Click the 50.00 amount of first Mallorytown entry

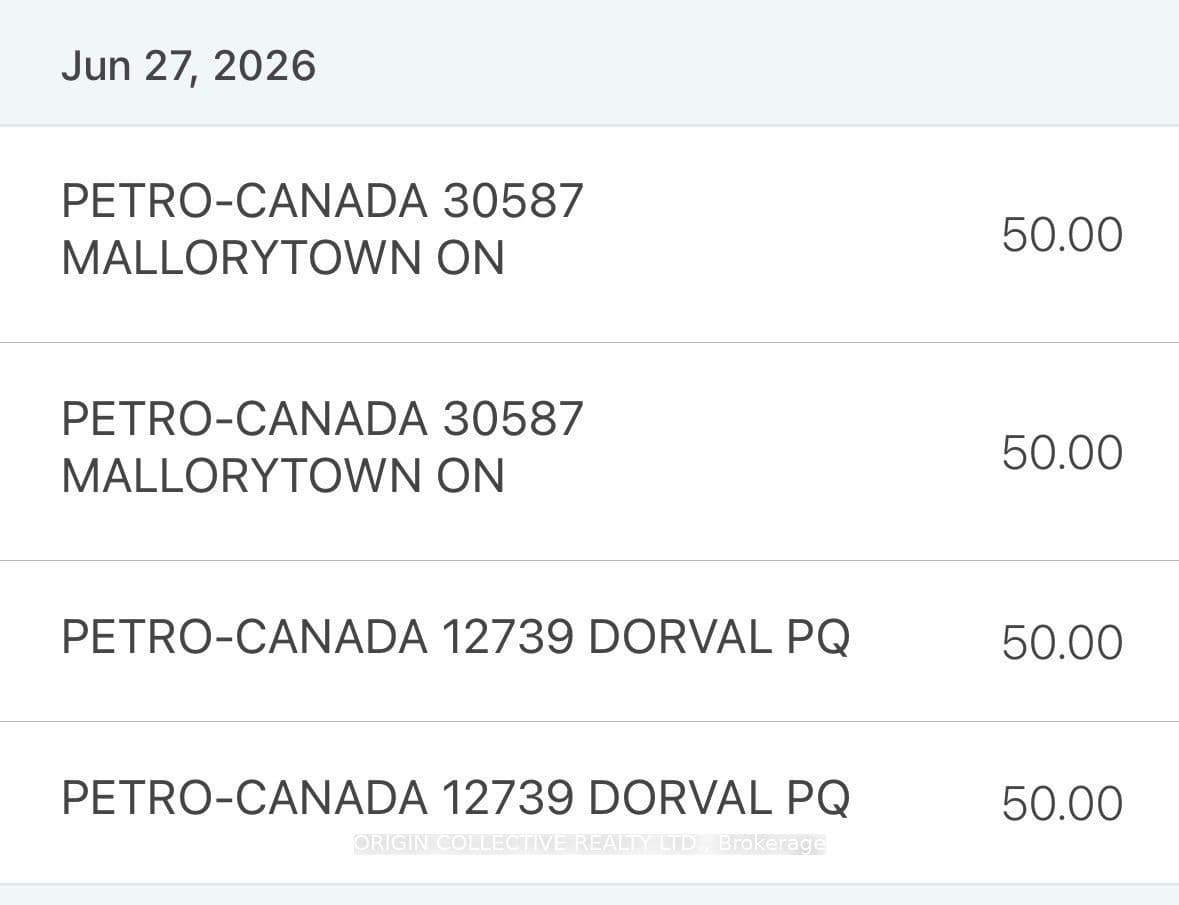1062,235
